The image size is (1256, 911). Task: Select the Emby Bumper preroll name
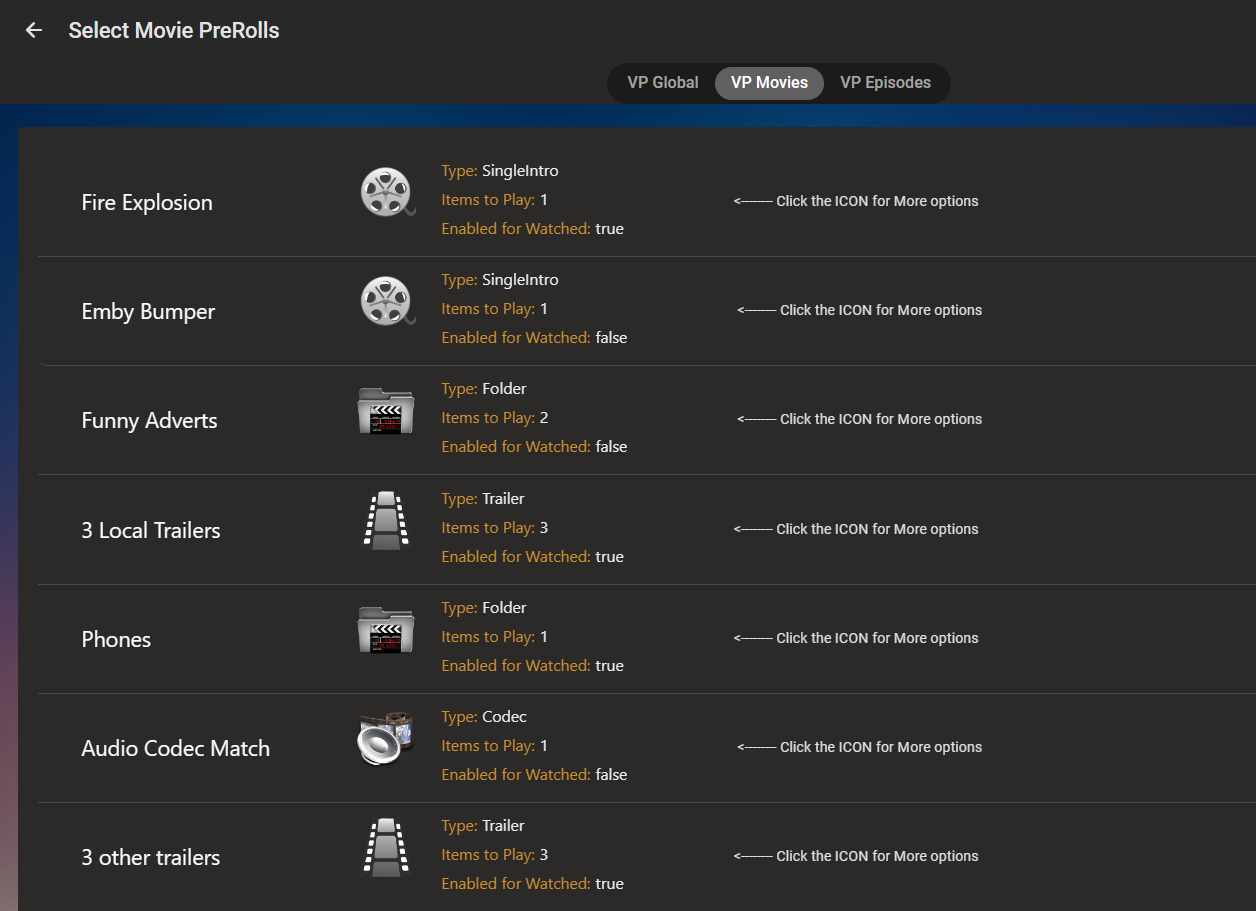[148, 311]
